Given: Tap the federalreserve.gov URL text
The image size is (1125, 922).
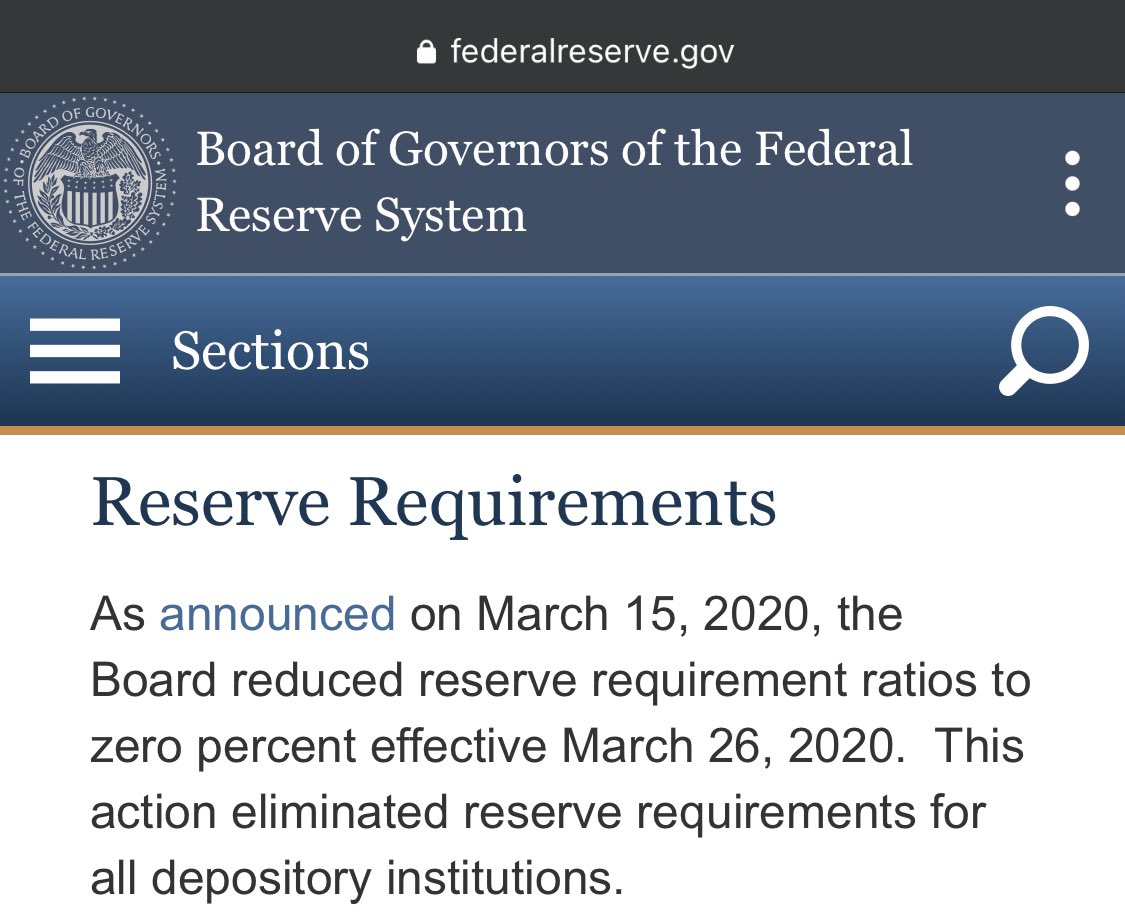Looking at the screenshot, I should point(592,51).
